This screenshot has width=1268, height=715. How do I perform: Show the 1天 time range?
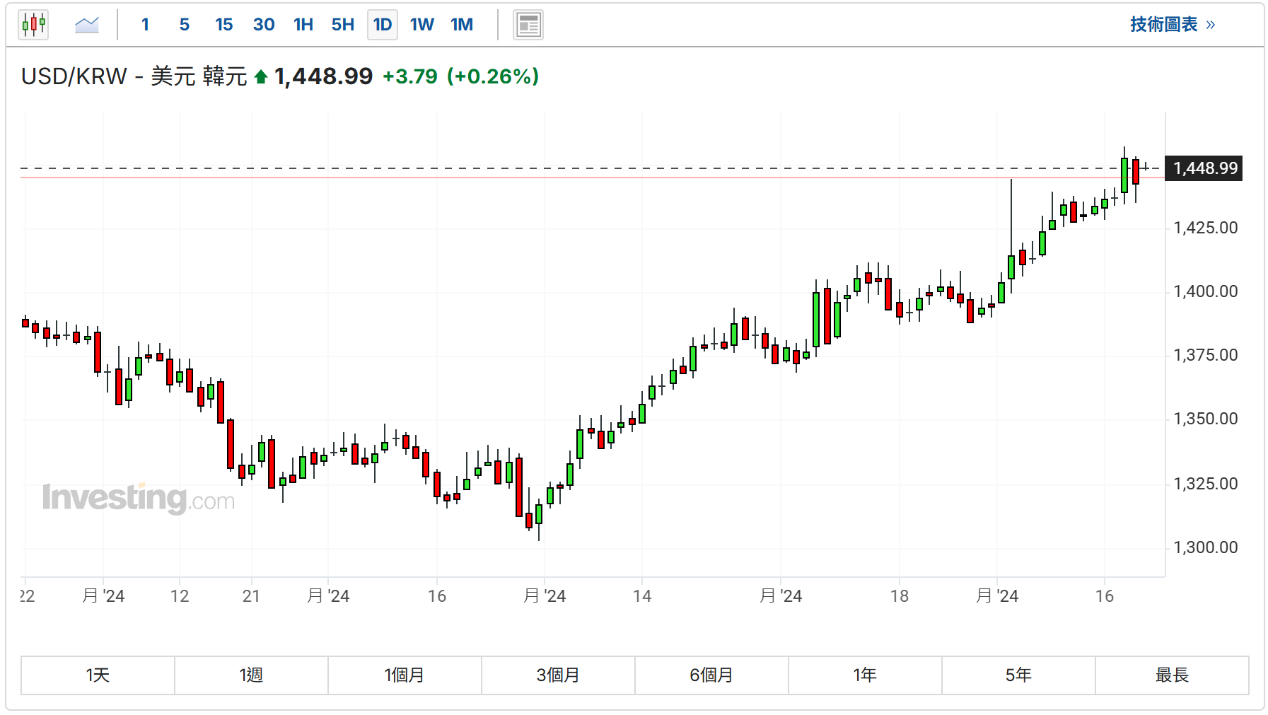(x=98, y=675)
